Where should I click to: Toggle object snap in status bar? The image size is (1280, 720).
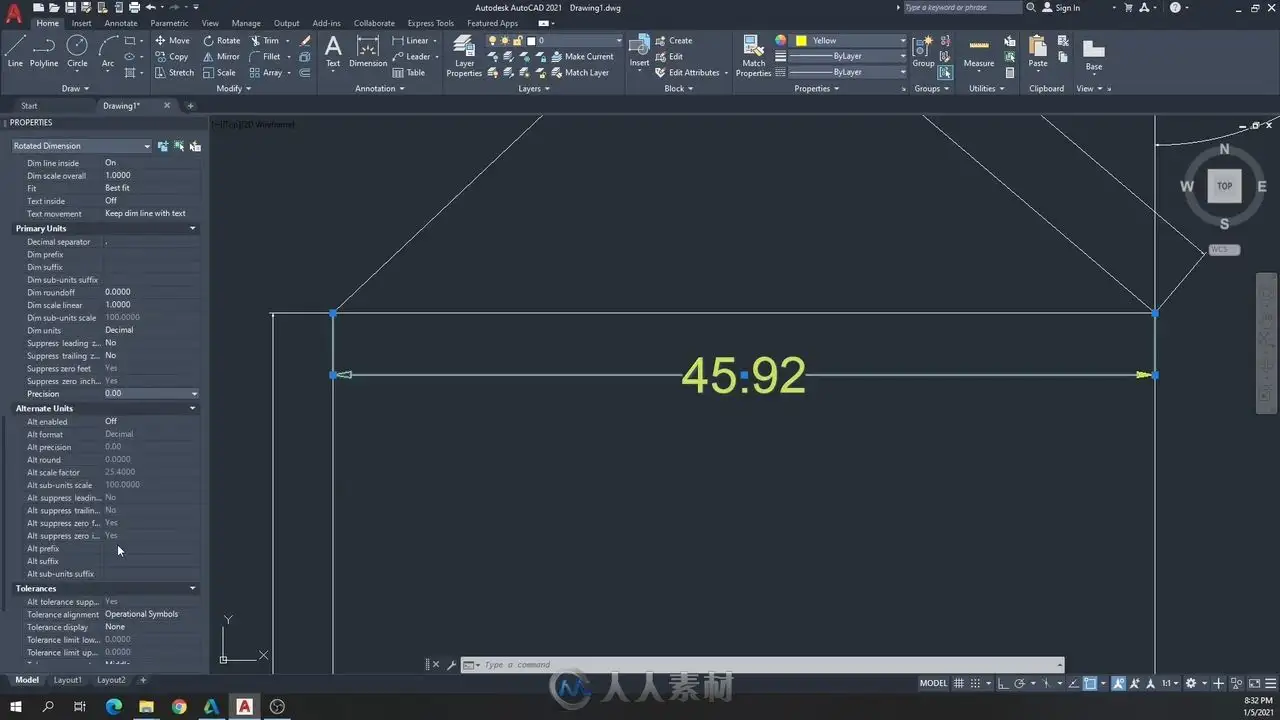[1090, 684]
